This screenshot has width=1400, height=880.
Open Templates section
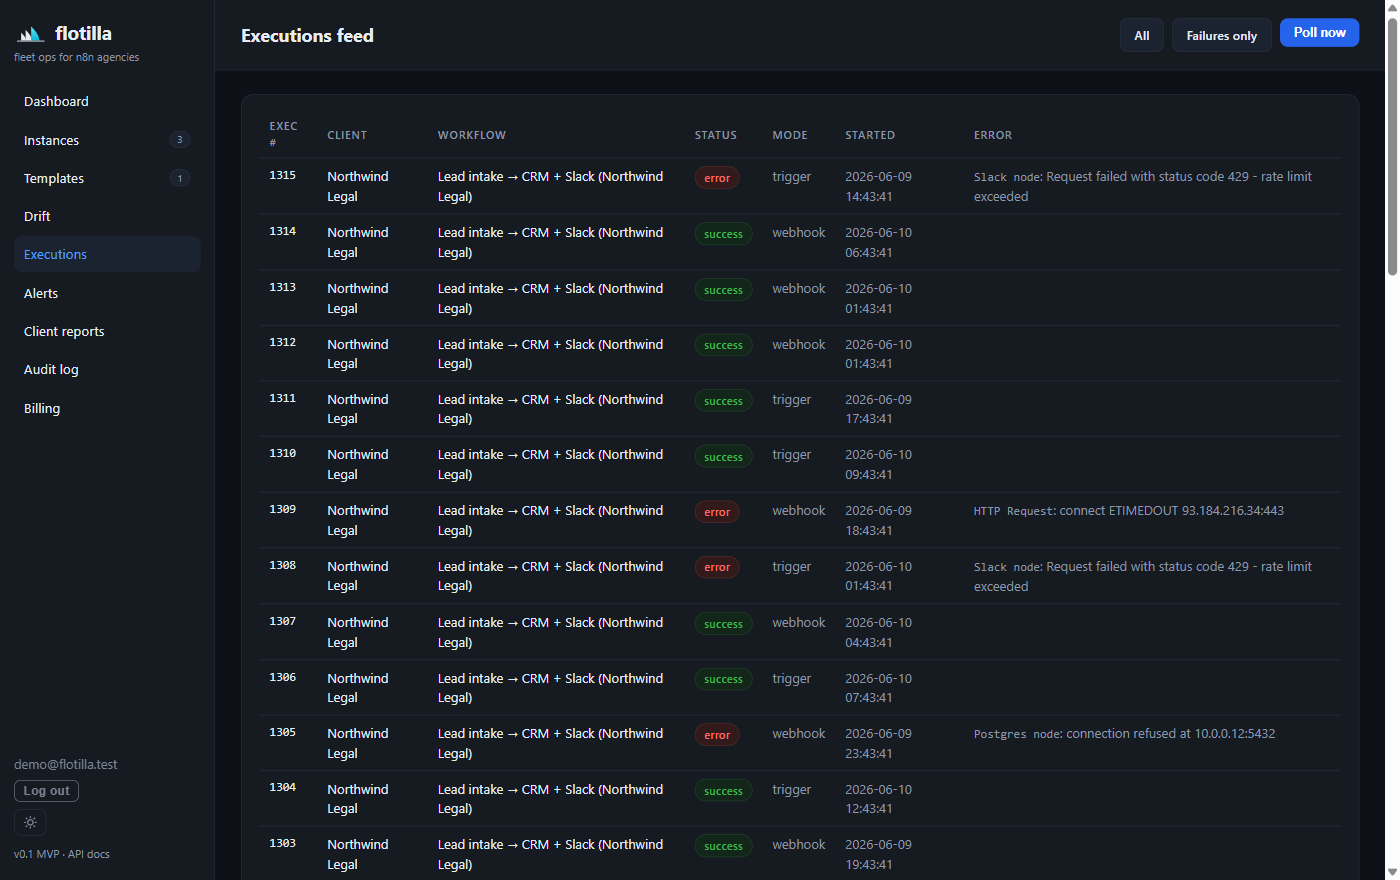(x=107, y=178)
